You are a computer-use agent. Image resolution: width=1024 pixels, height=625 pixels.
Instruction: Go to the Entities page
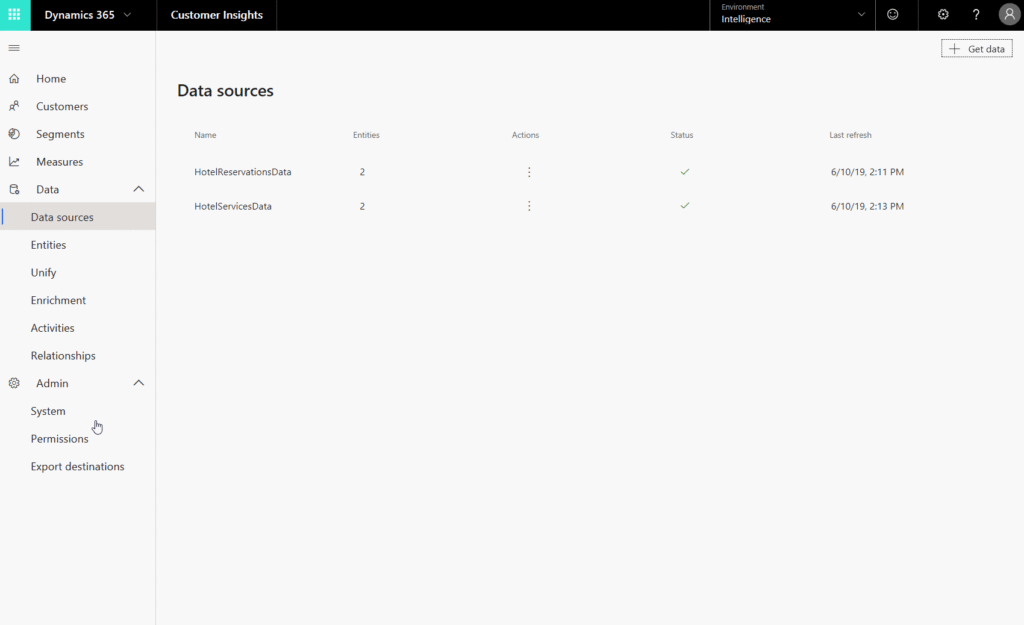48,244
